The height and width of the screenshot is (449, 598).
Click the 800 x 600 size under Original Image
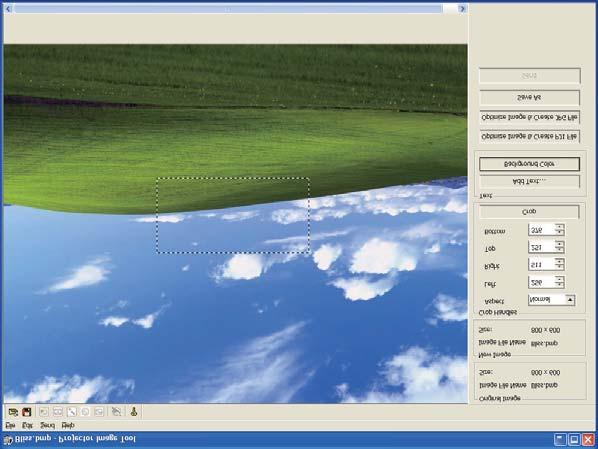coord(545,372)
